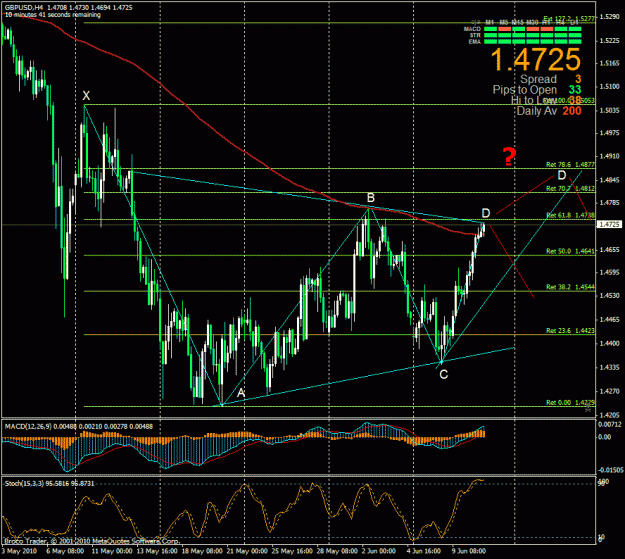Click the EMA row label in signal panel

(475, 41)
